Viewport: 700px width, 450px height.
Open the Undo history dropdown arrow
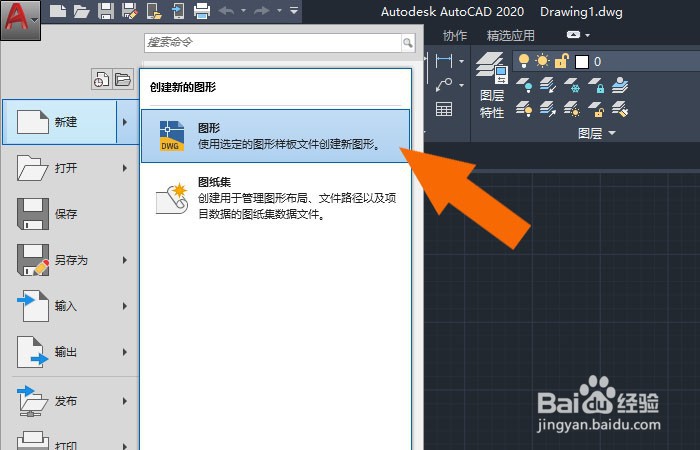pos(243,10)
